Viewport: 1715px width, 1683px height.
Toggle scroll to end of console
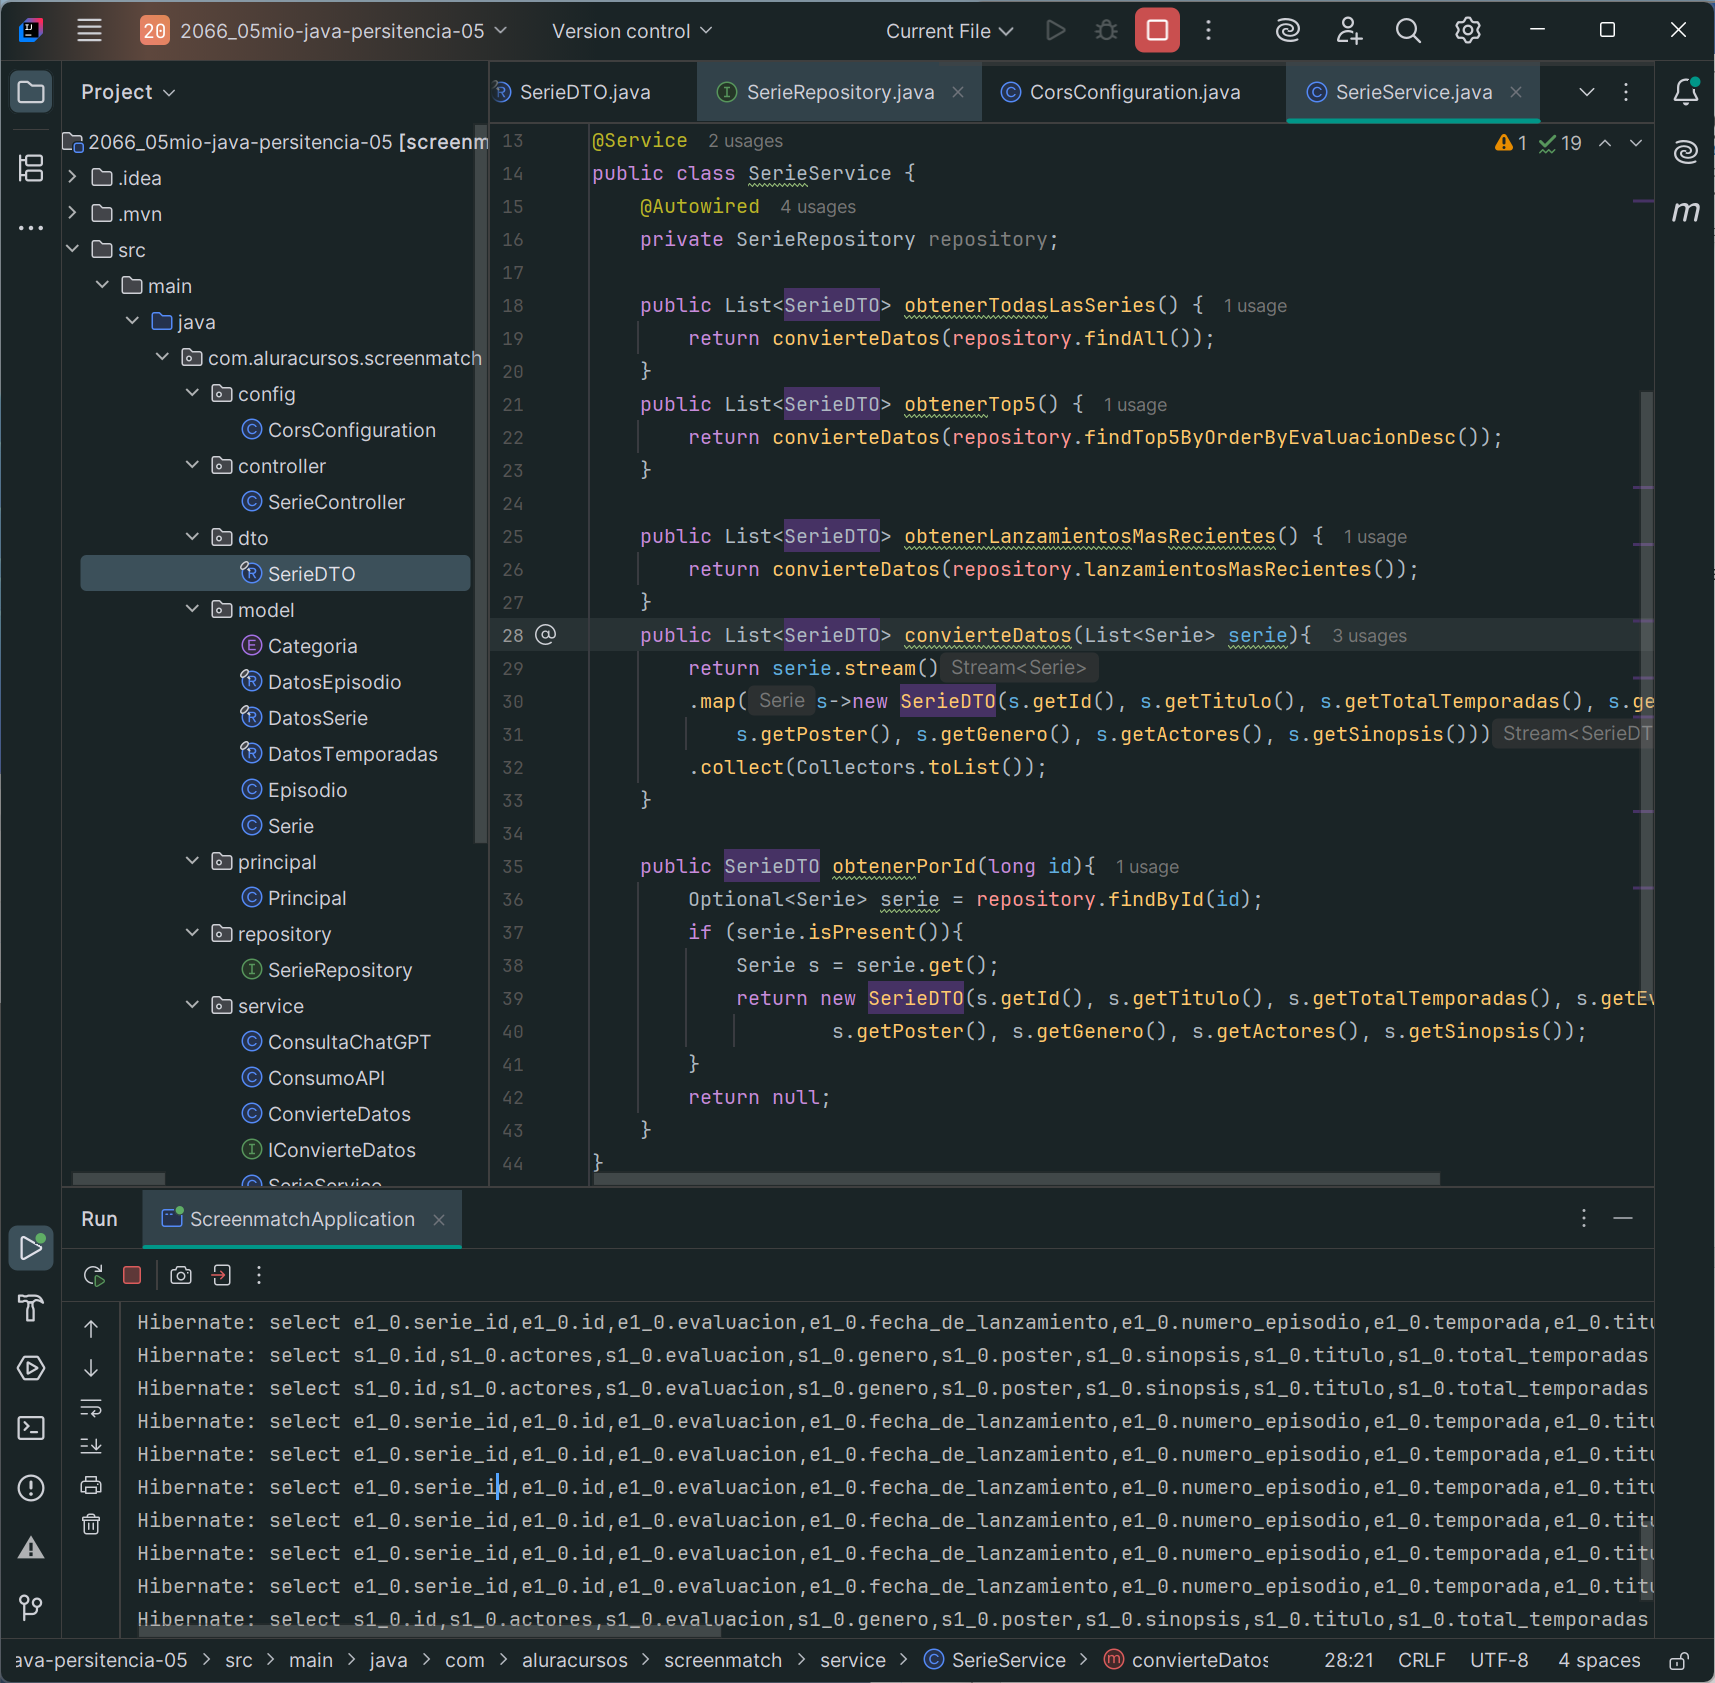[x=91, y=1446]
